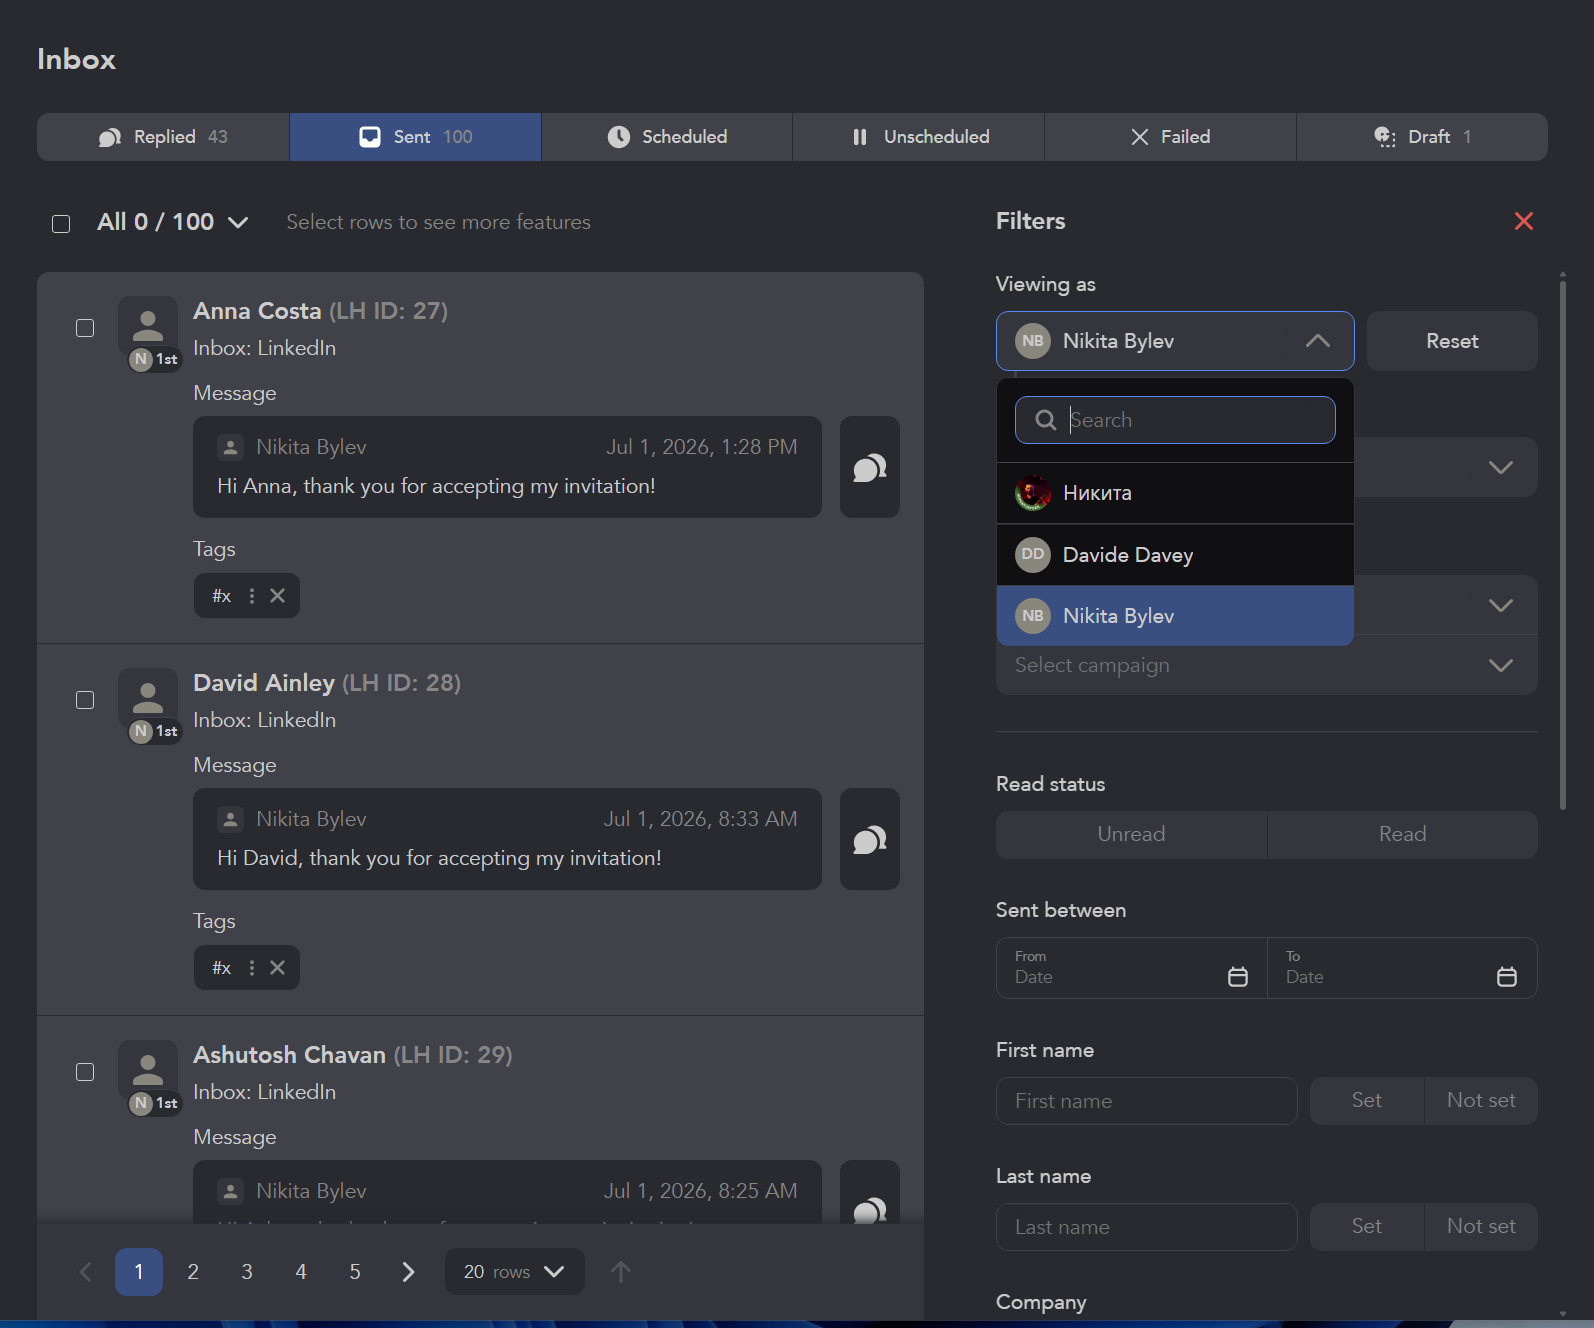The height and width of the screenshot is (1328, 1594).
Task: Toggle the Unread read-status filter
Action: click(x=1131, y=834)
